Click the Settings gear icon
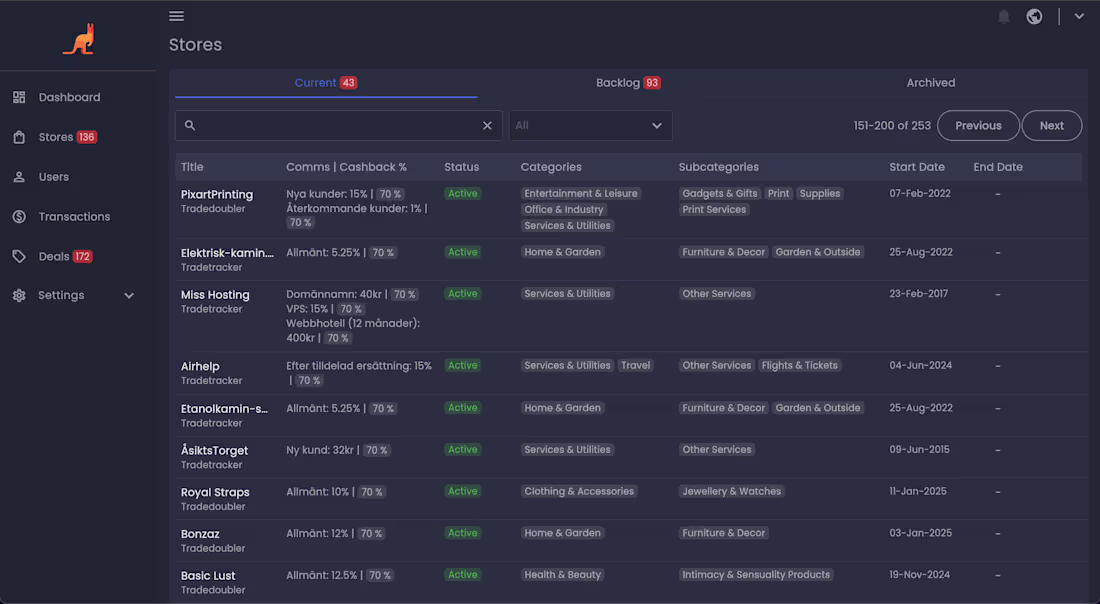Image resolution: width=1100 pixels, height=604 pixels. [19, 295]
